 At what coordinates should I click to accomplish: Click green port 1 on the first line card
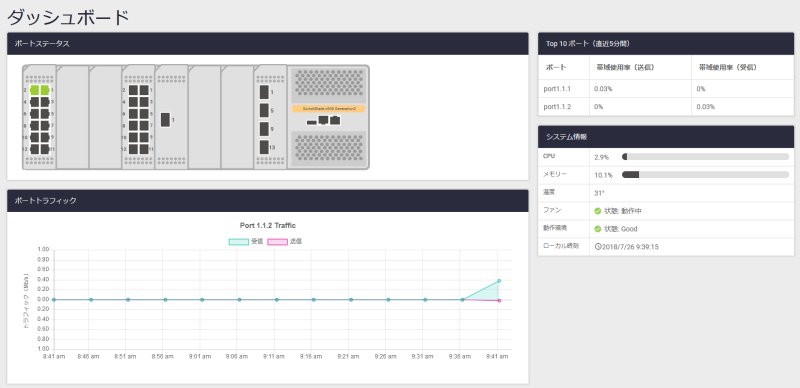click(45, 90)
